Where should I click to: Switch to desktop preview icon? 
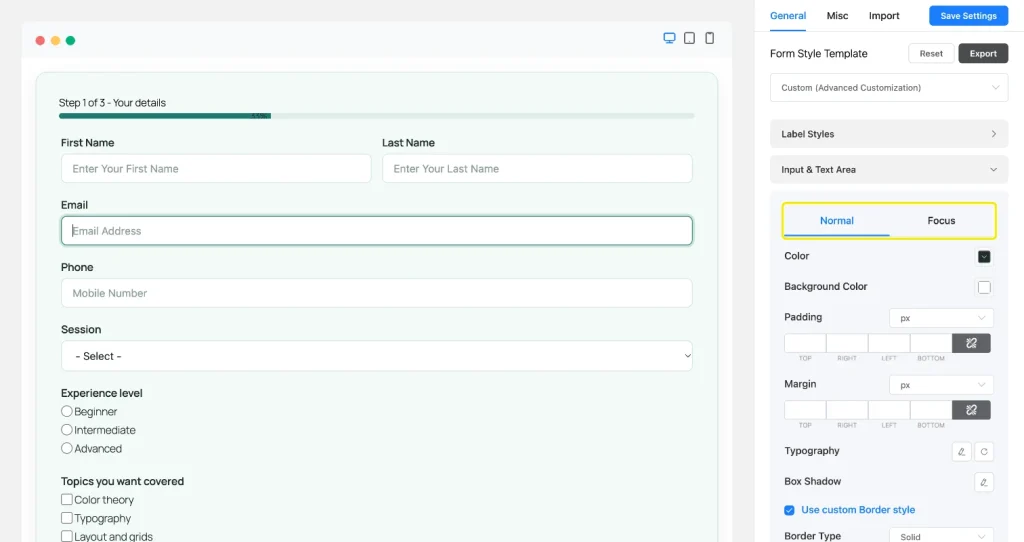click(669, 38)
